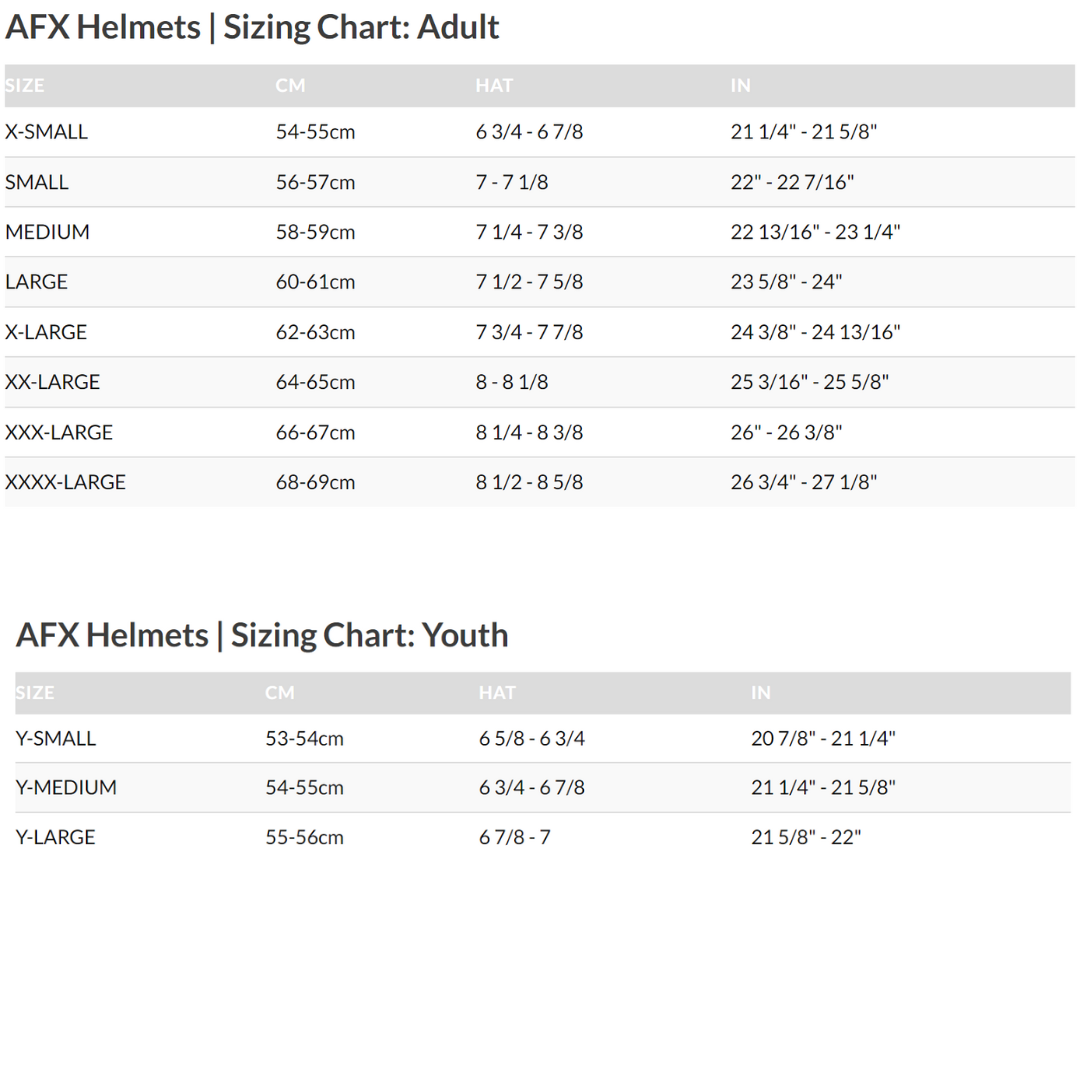Select the MEDIUM size row label
The height and width of the screenshot is (1080, 1080).
tap(47, 232)
